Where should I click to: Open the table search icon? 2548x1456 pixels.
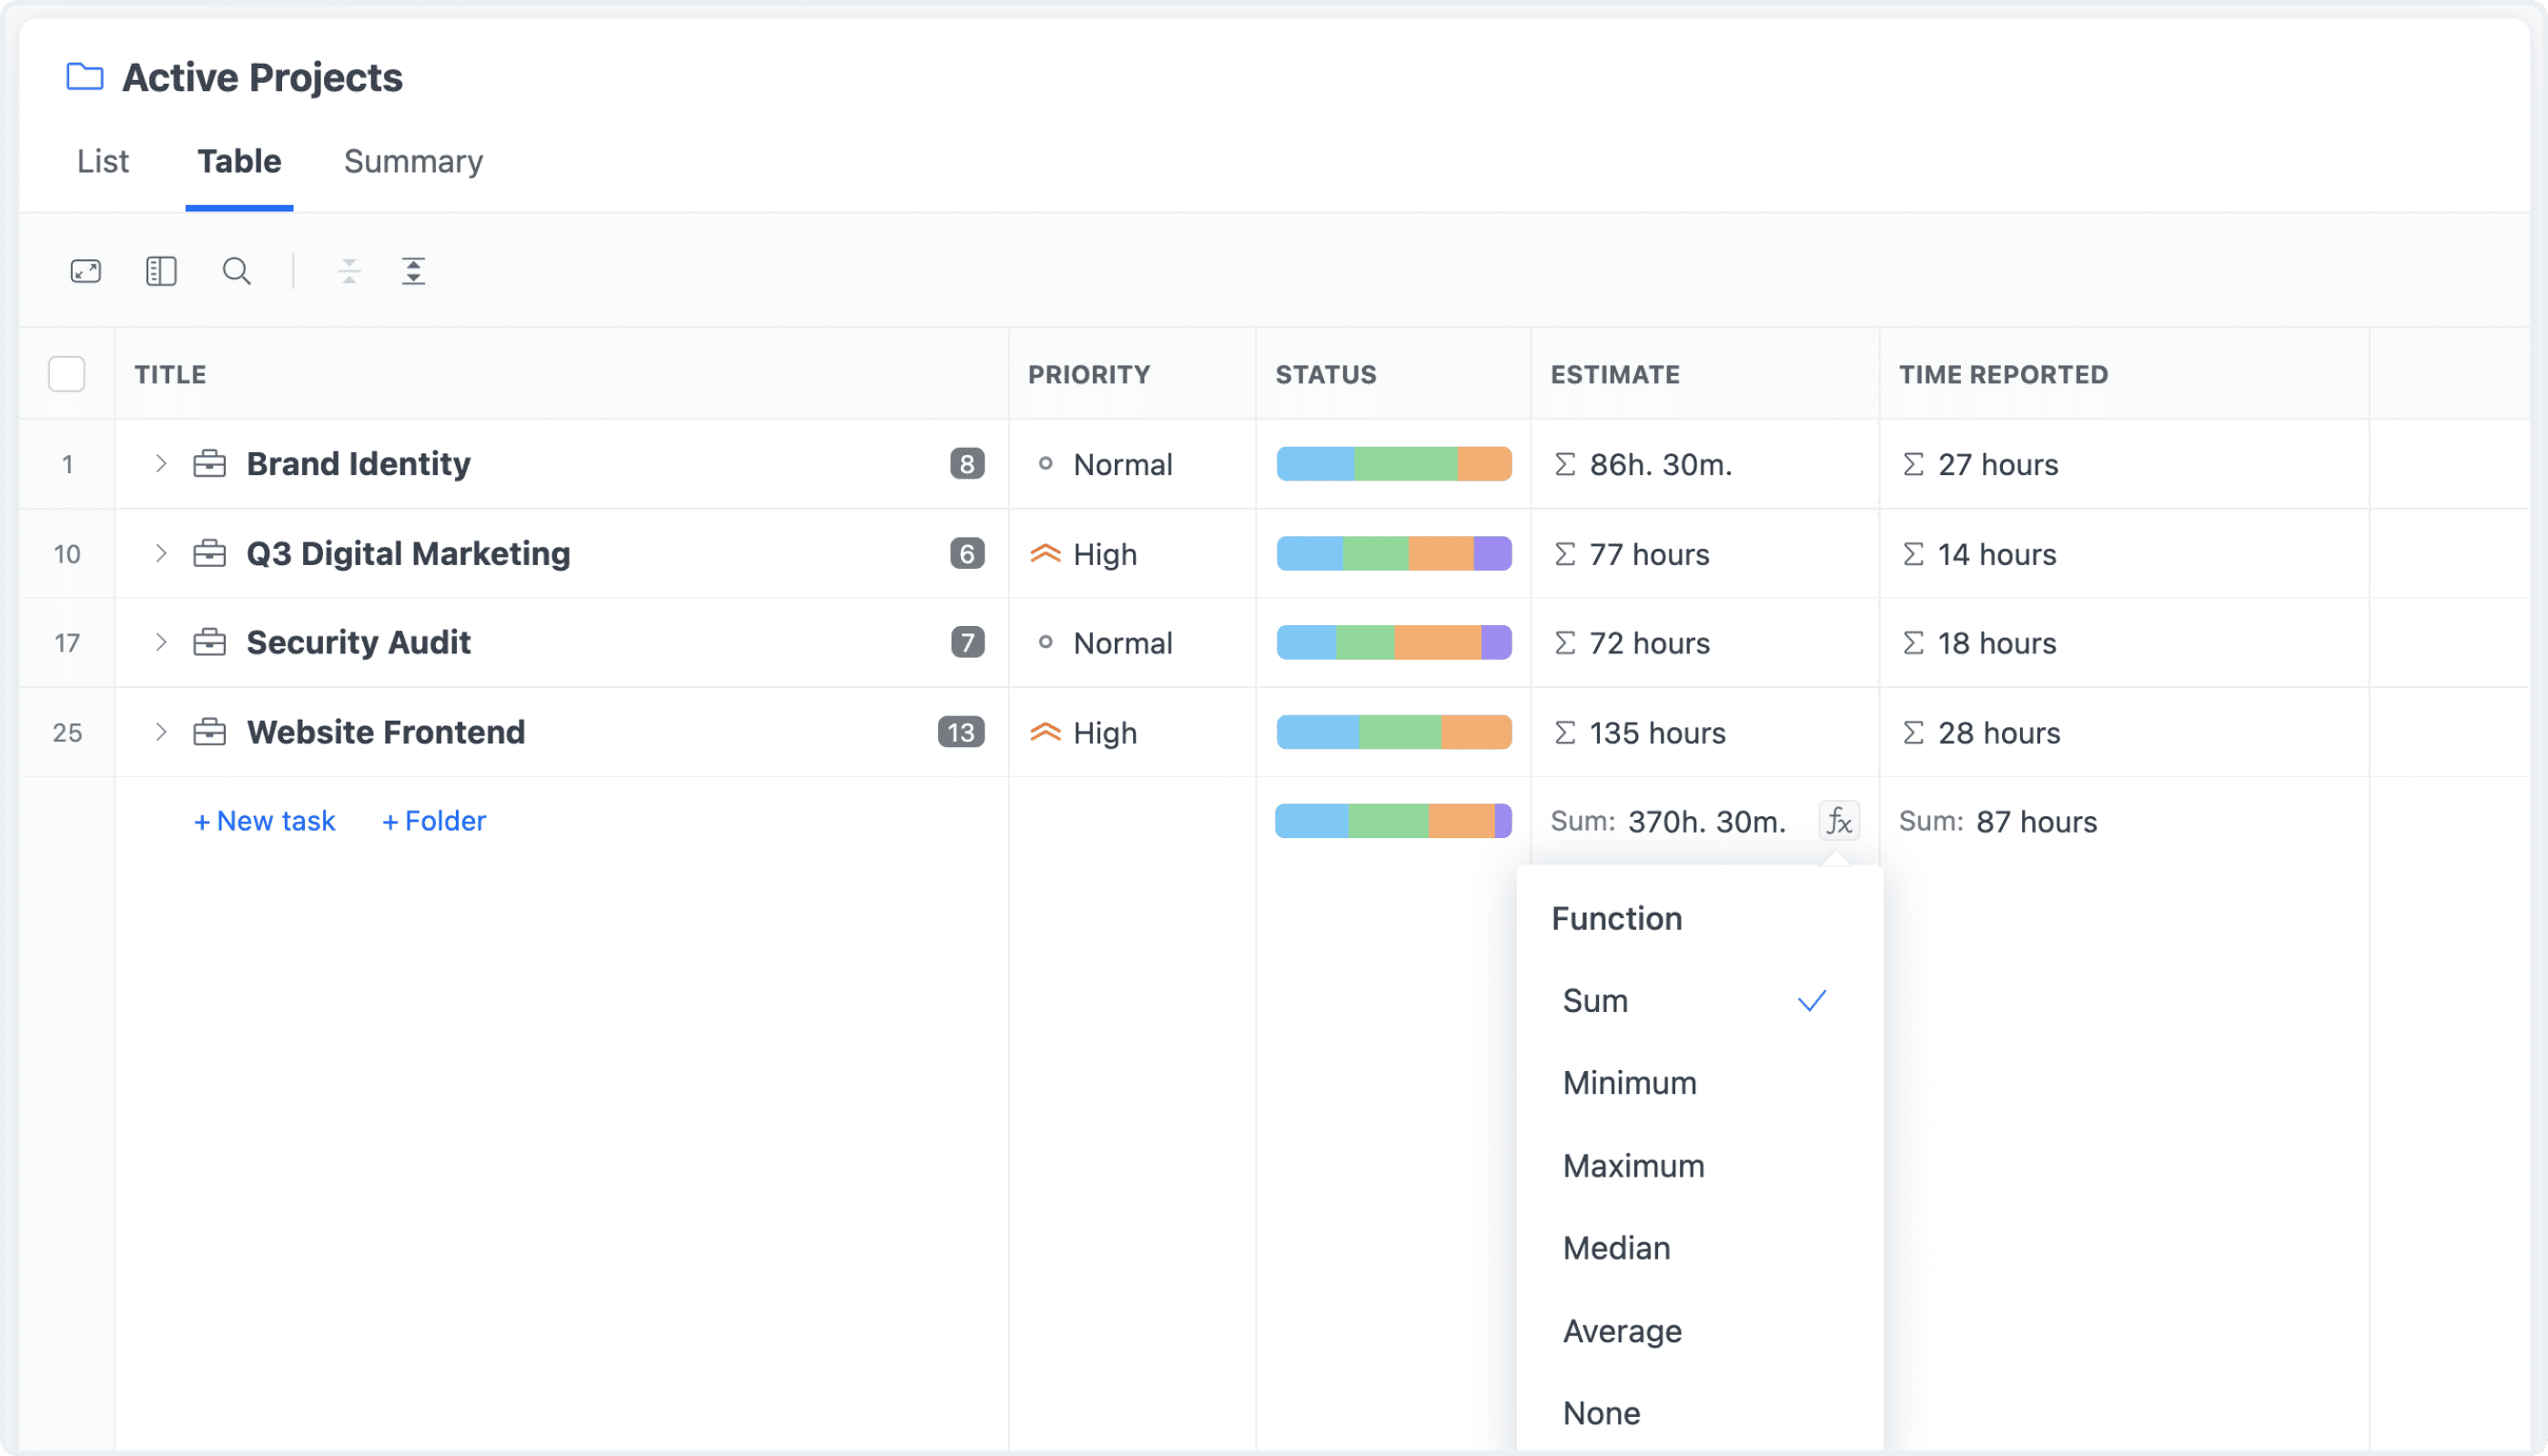pyautogui.click(x=236, y=270)
